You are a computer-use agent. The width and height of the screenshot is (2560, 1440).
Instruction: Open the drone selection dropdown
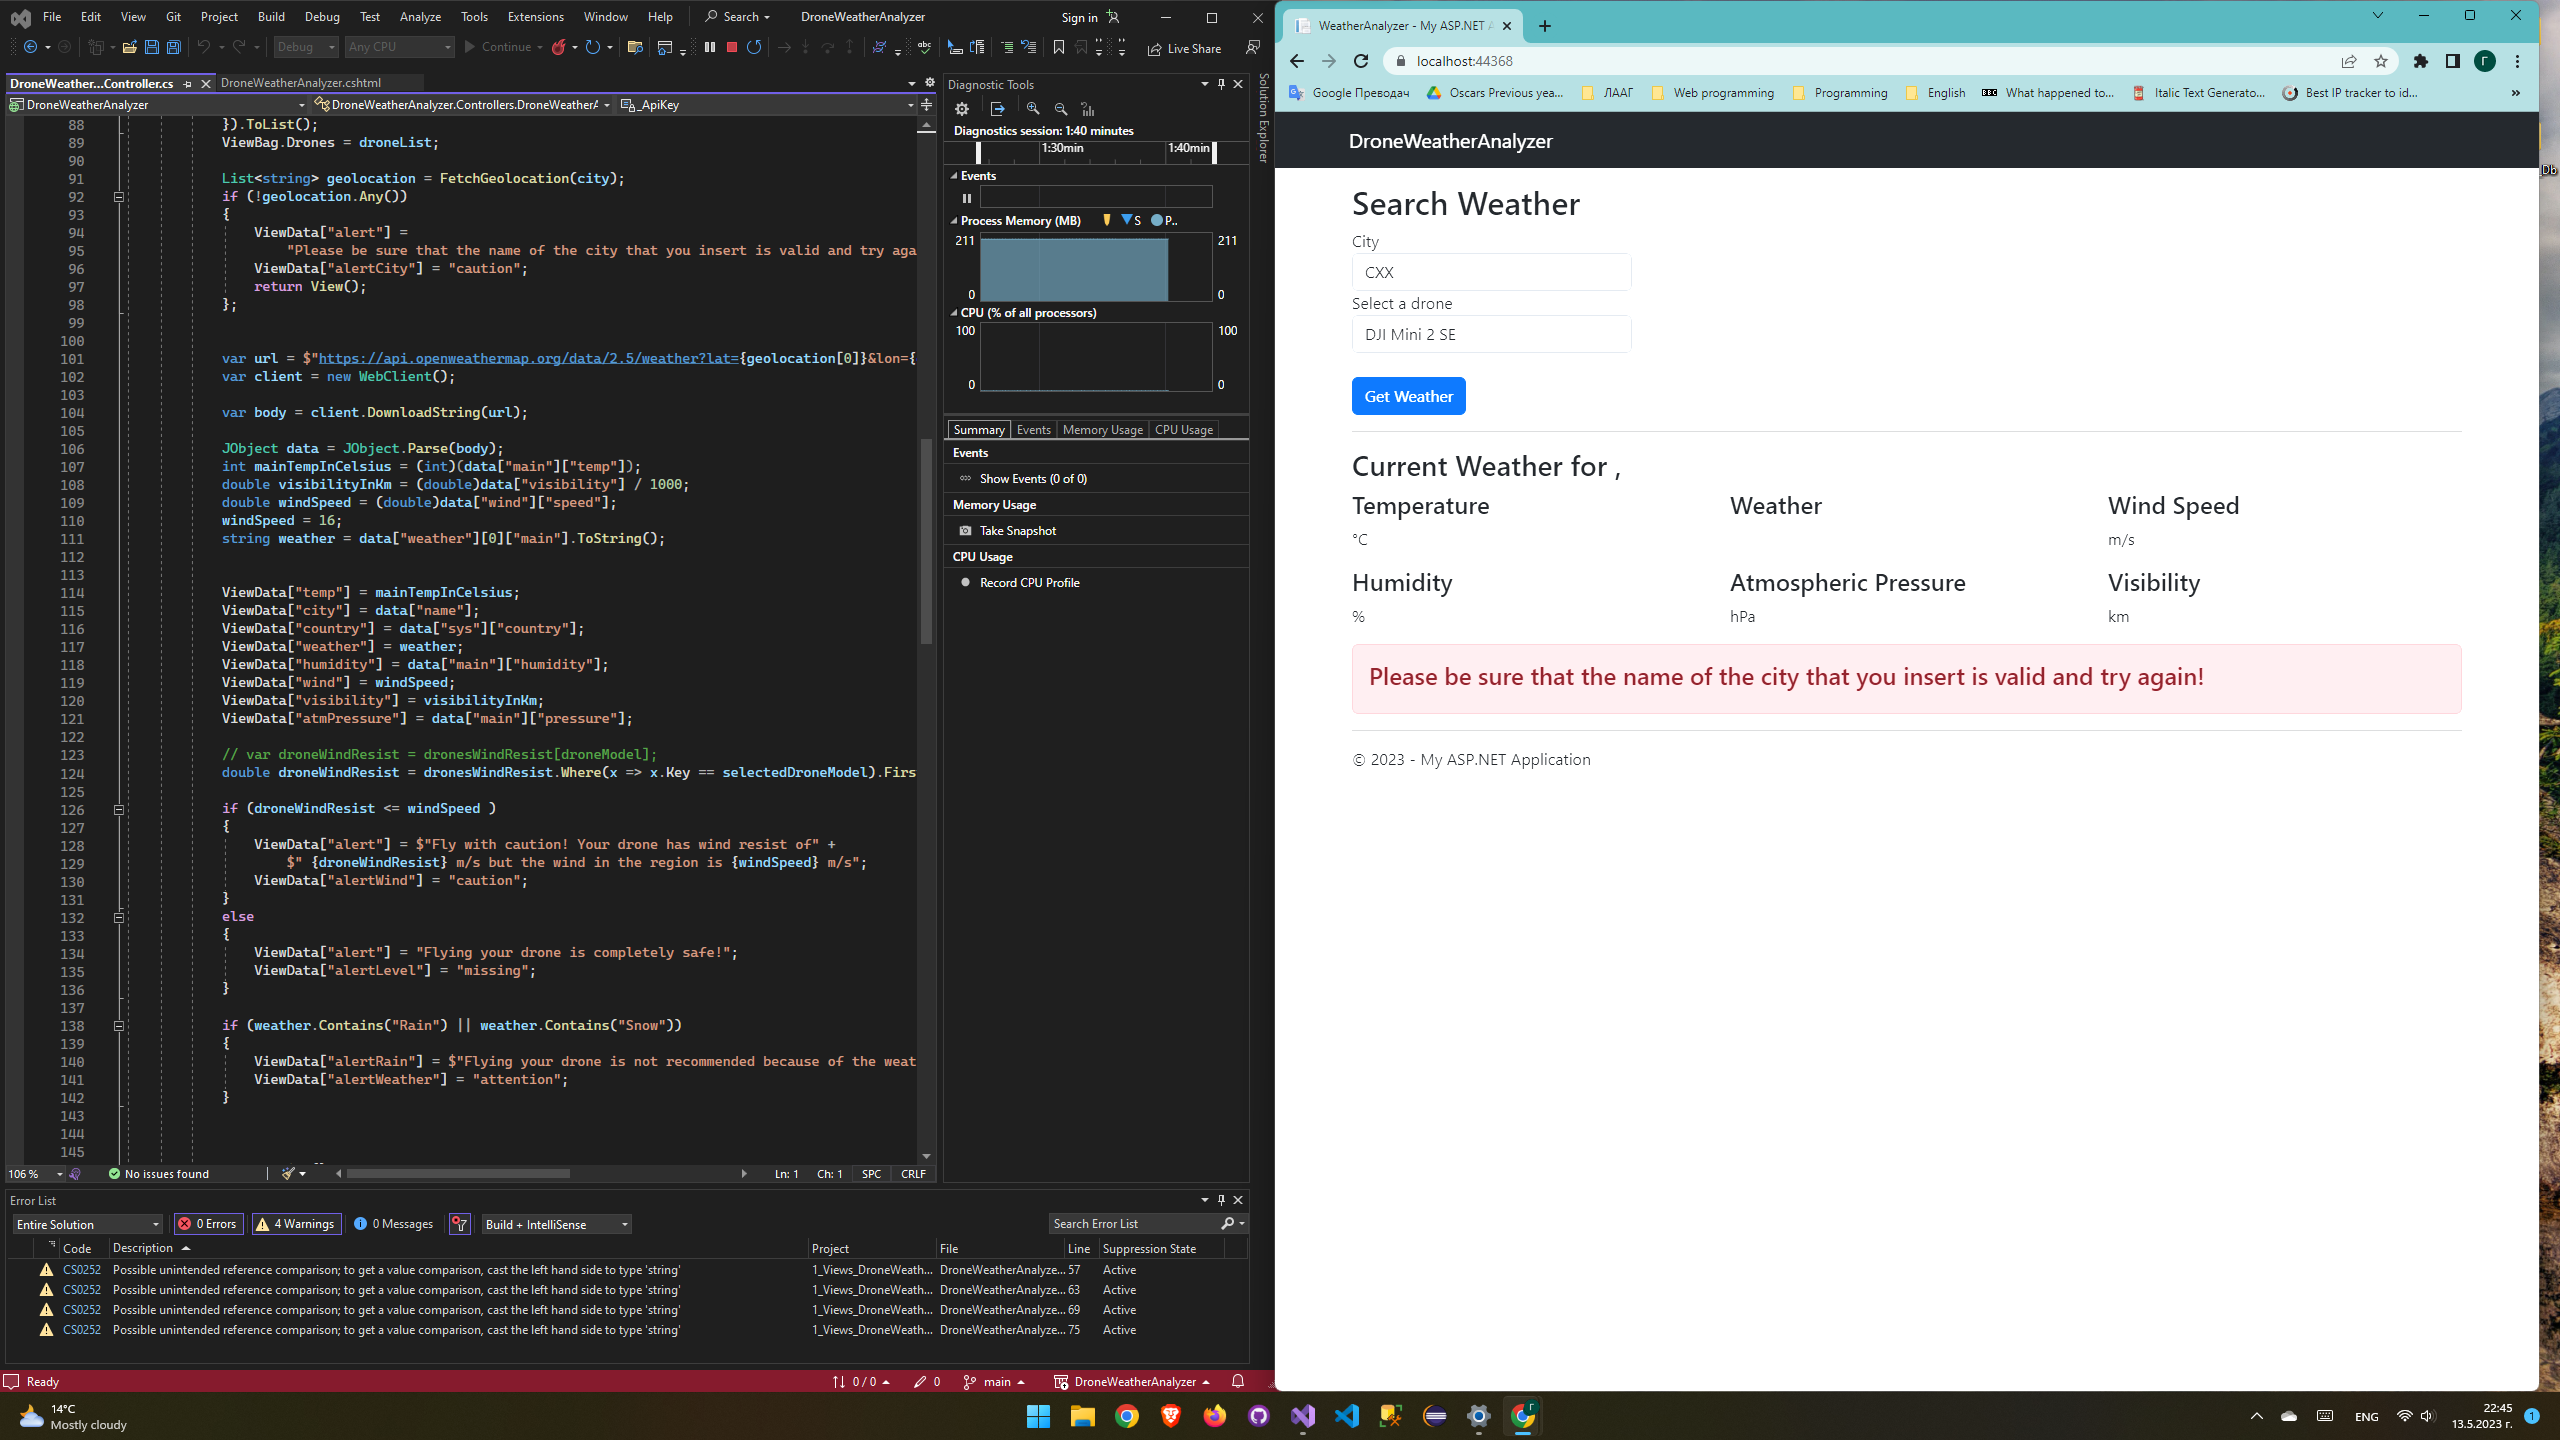1490,334
